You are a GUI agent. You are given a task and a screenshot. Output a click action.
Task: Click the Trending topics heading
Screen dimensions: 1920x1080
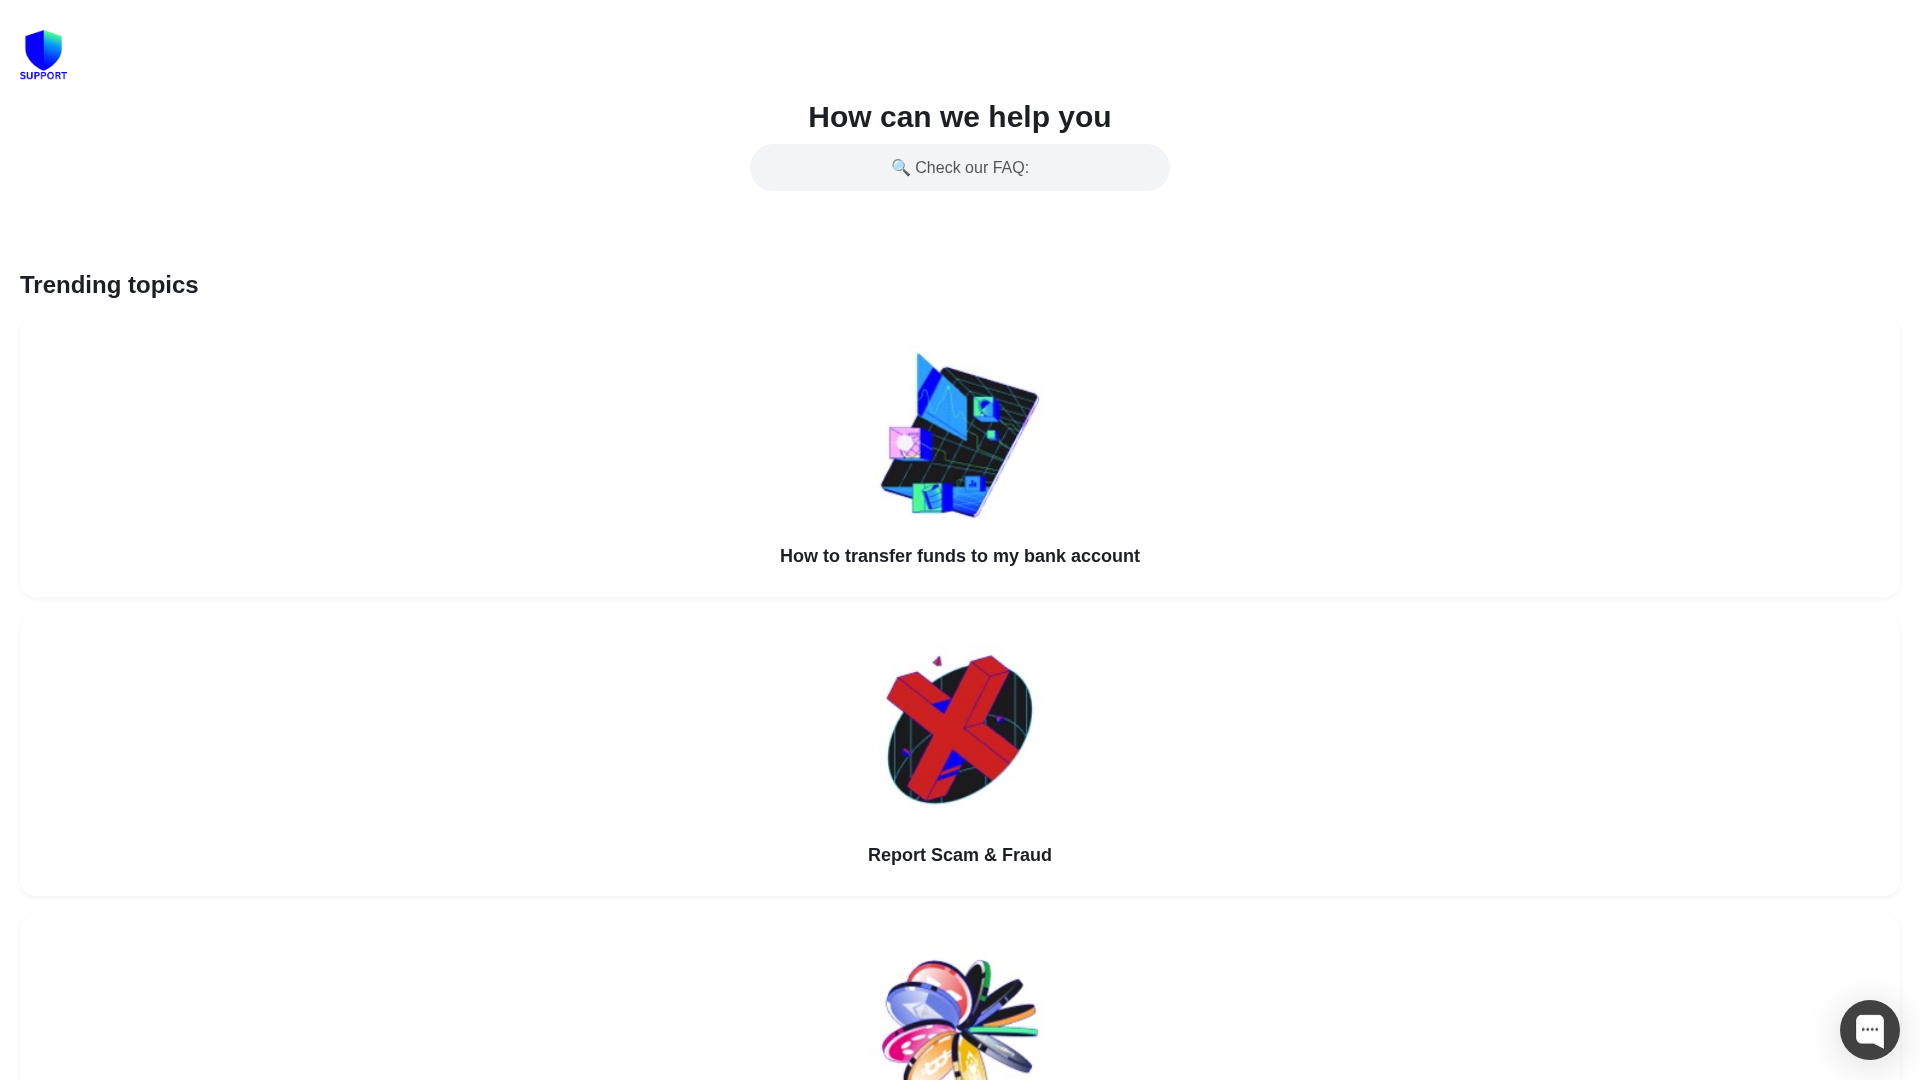coord(109,285)
